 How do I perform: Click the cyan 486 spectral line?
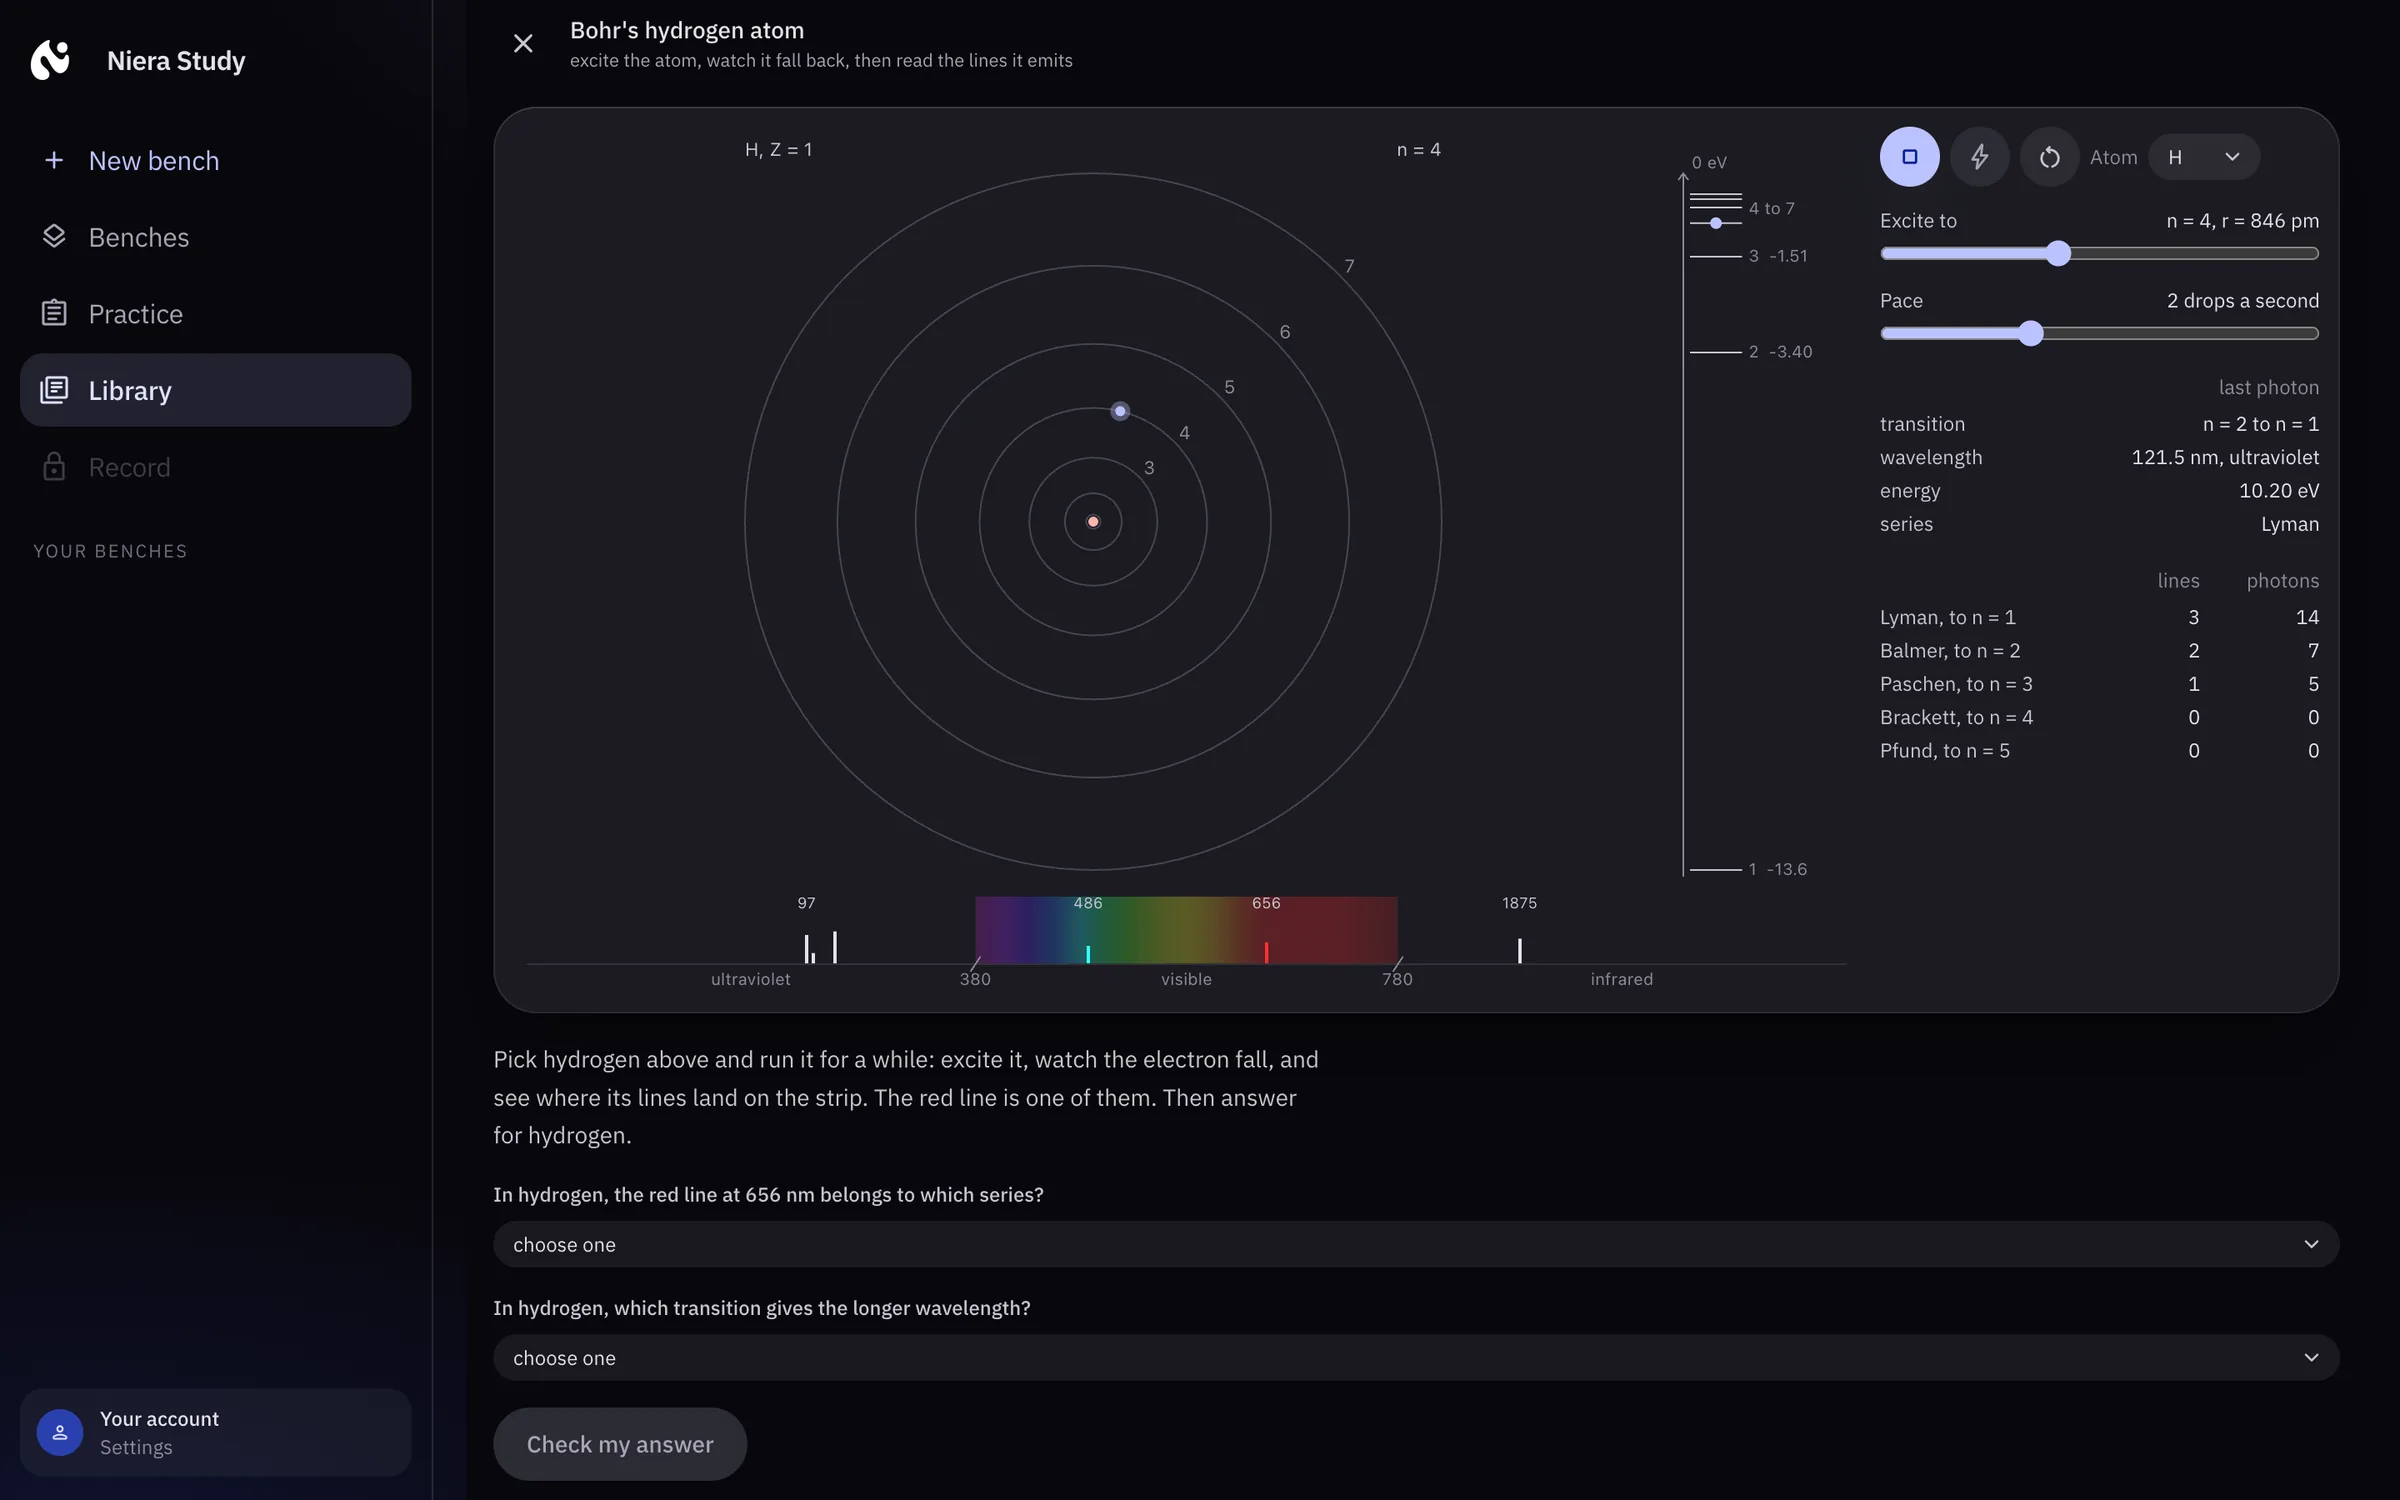click(1088, 954)
